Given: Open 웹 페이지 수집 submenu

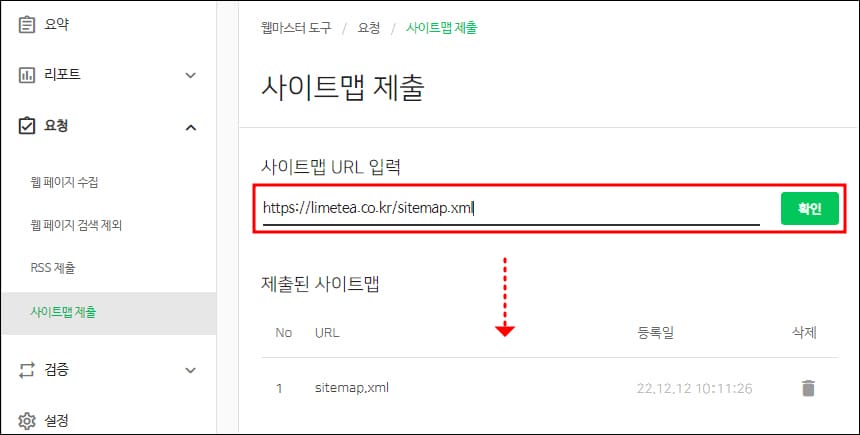Looking at the screenshot, I should pos(64,182).
